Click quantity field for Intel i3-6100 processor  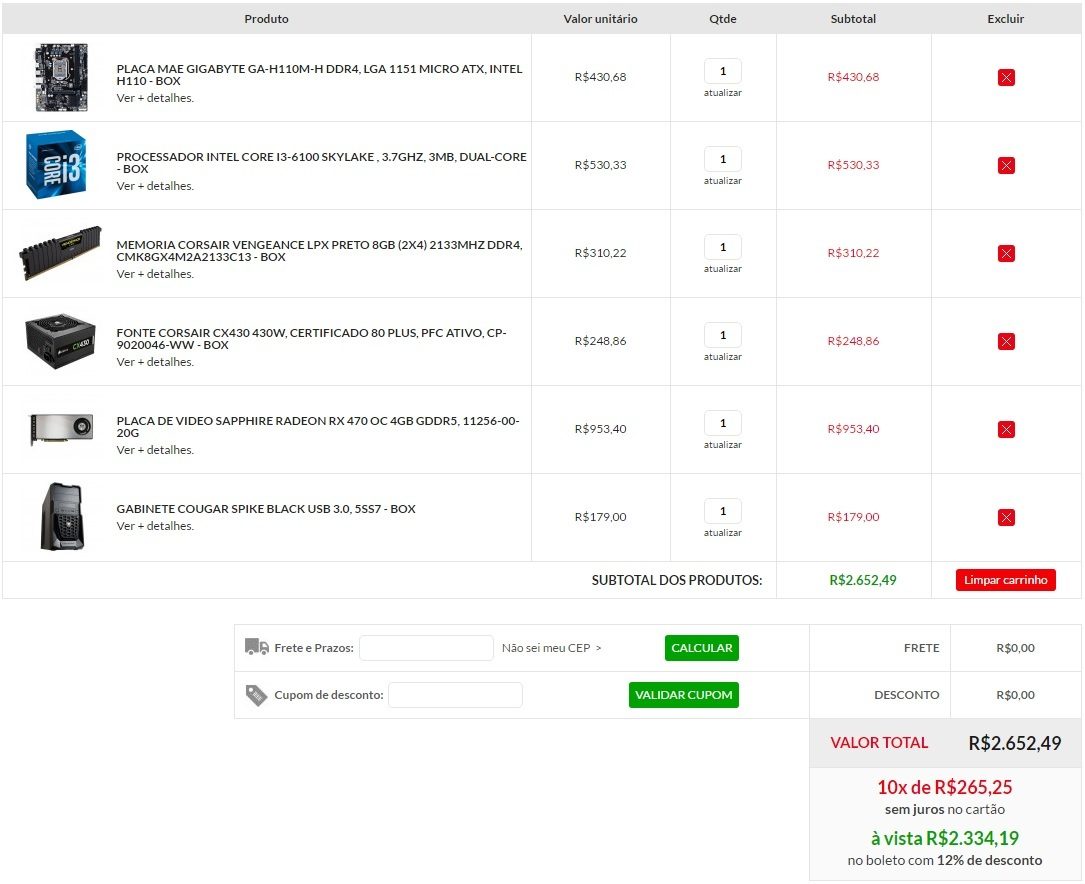click(723, 158)
